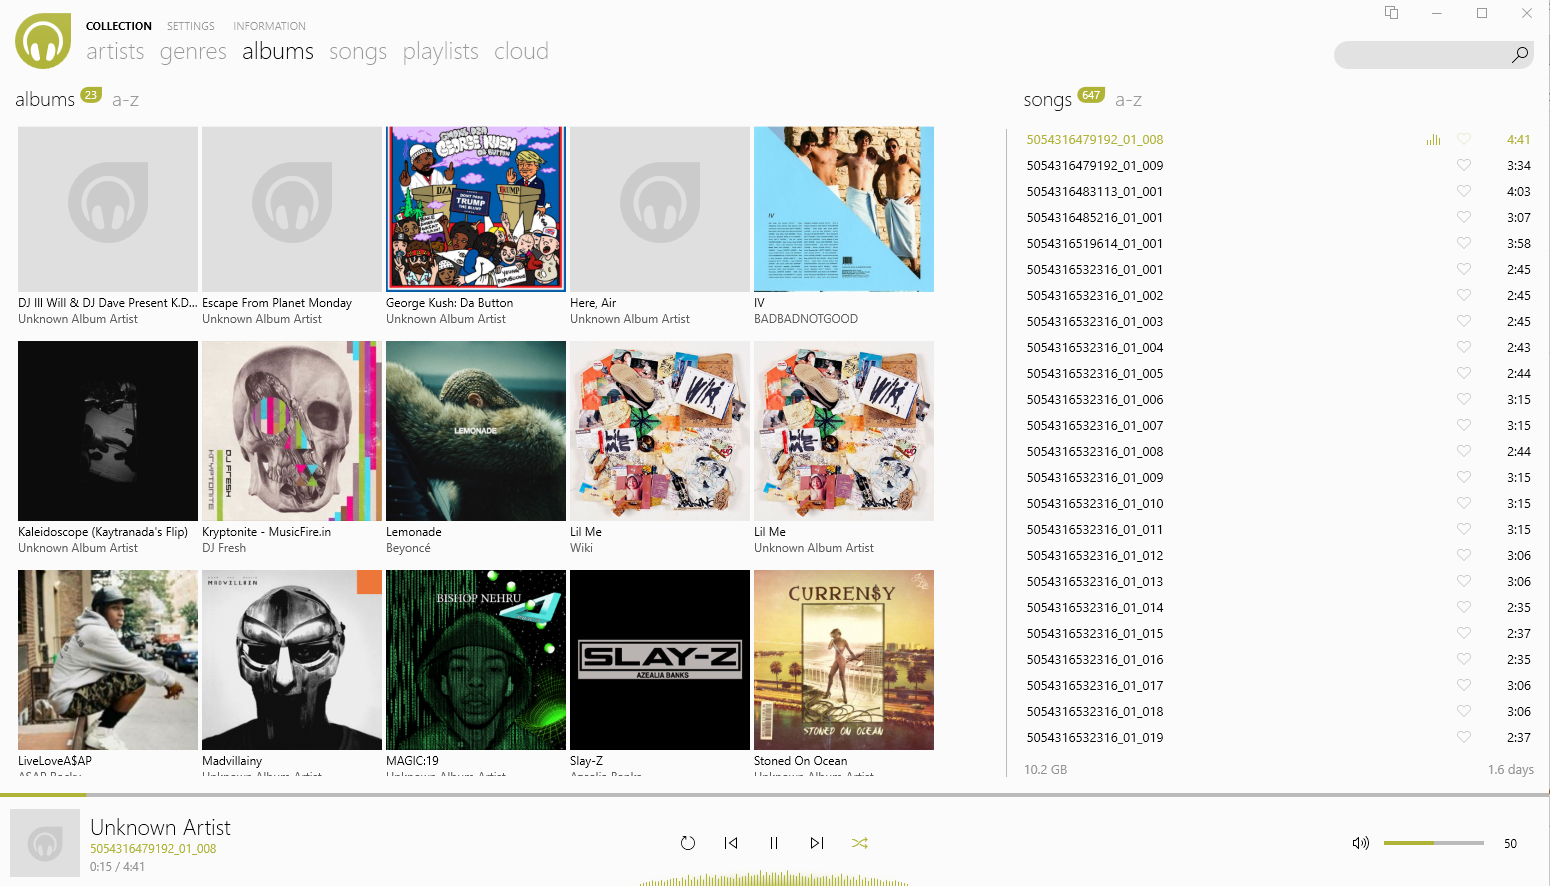Viewport: 1550px width, 886px height.
Task: Open the playlists tab
Action: 440,51
